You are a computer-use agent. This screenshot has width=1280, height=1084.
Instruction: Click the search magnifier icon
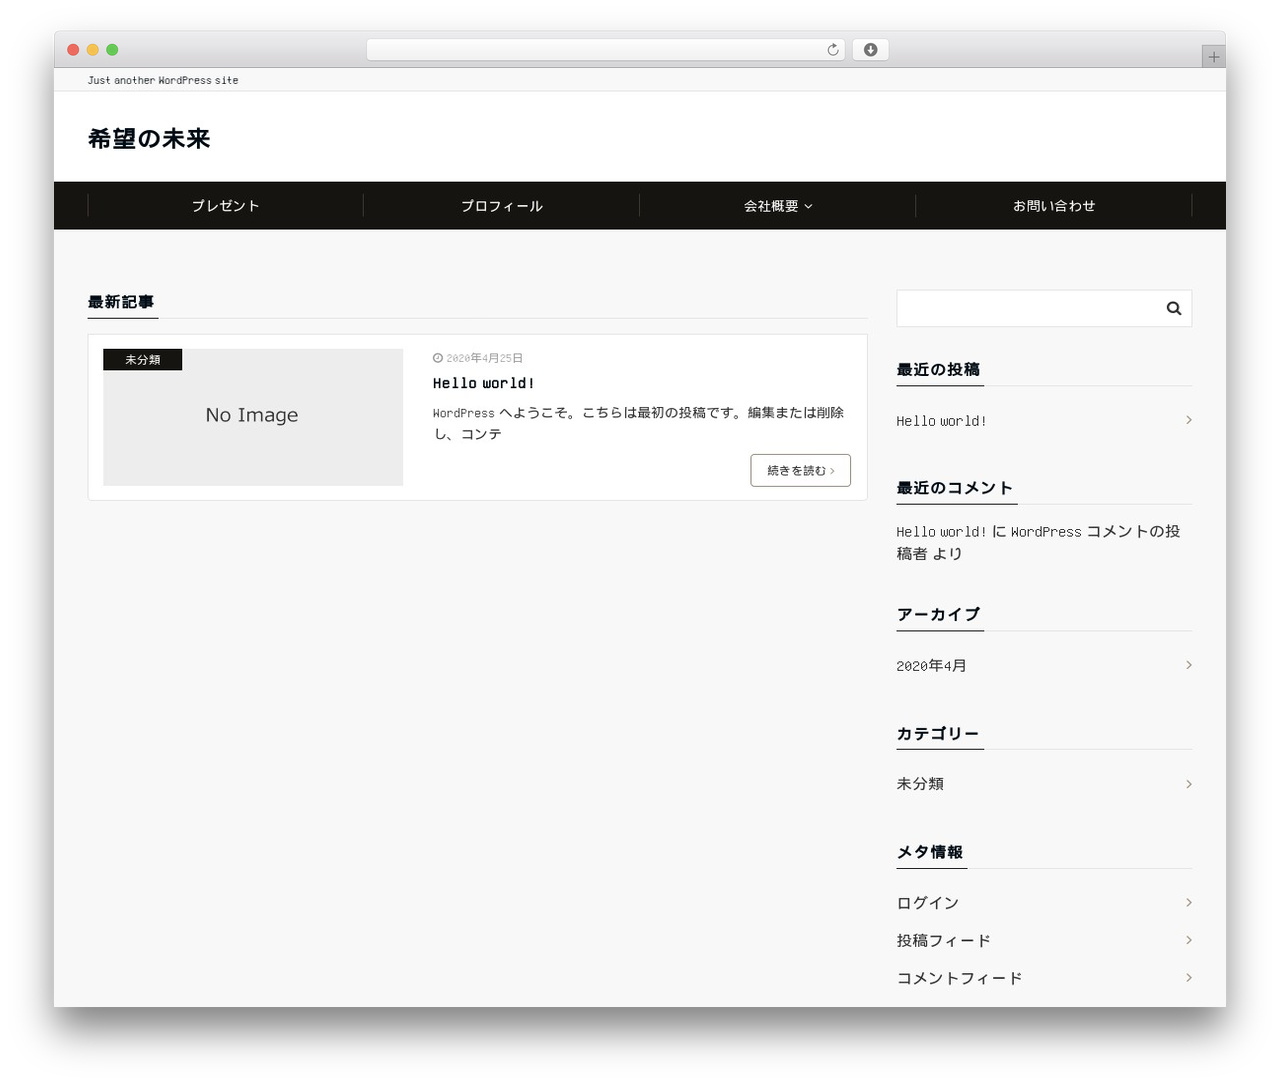(x=1174, y=308)
